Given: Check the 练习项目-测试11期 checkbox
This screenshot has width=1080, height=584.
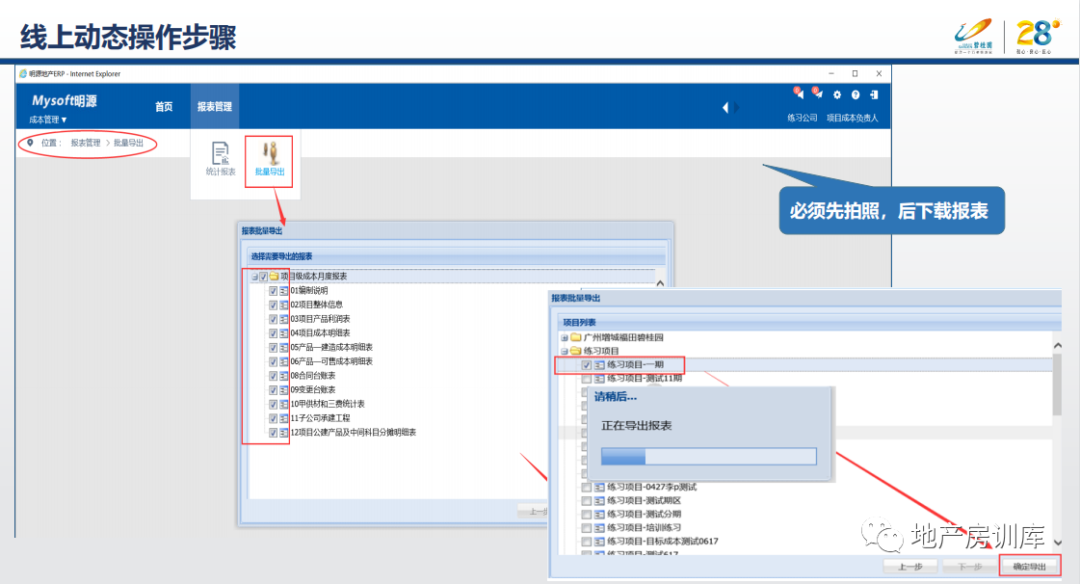Looking at the screenshot, I should [x=587, y=379].
